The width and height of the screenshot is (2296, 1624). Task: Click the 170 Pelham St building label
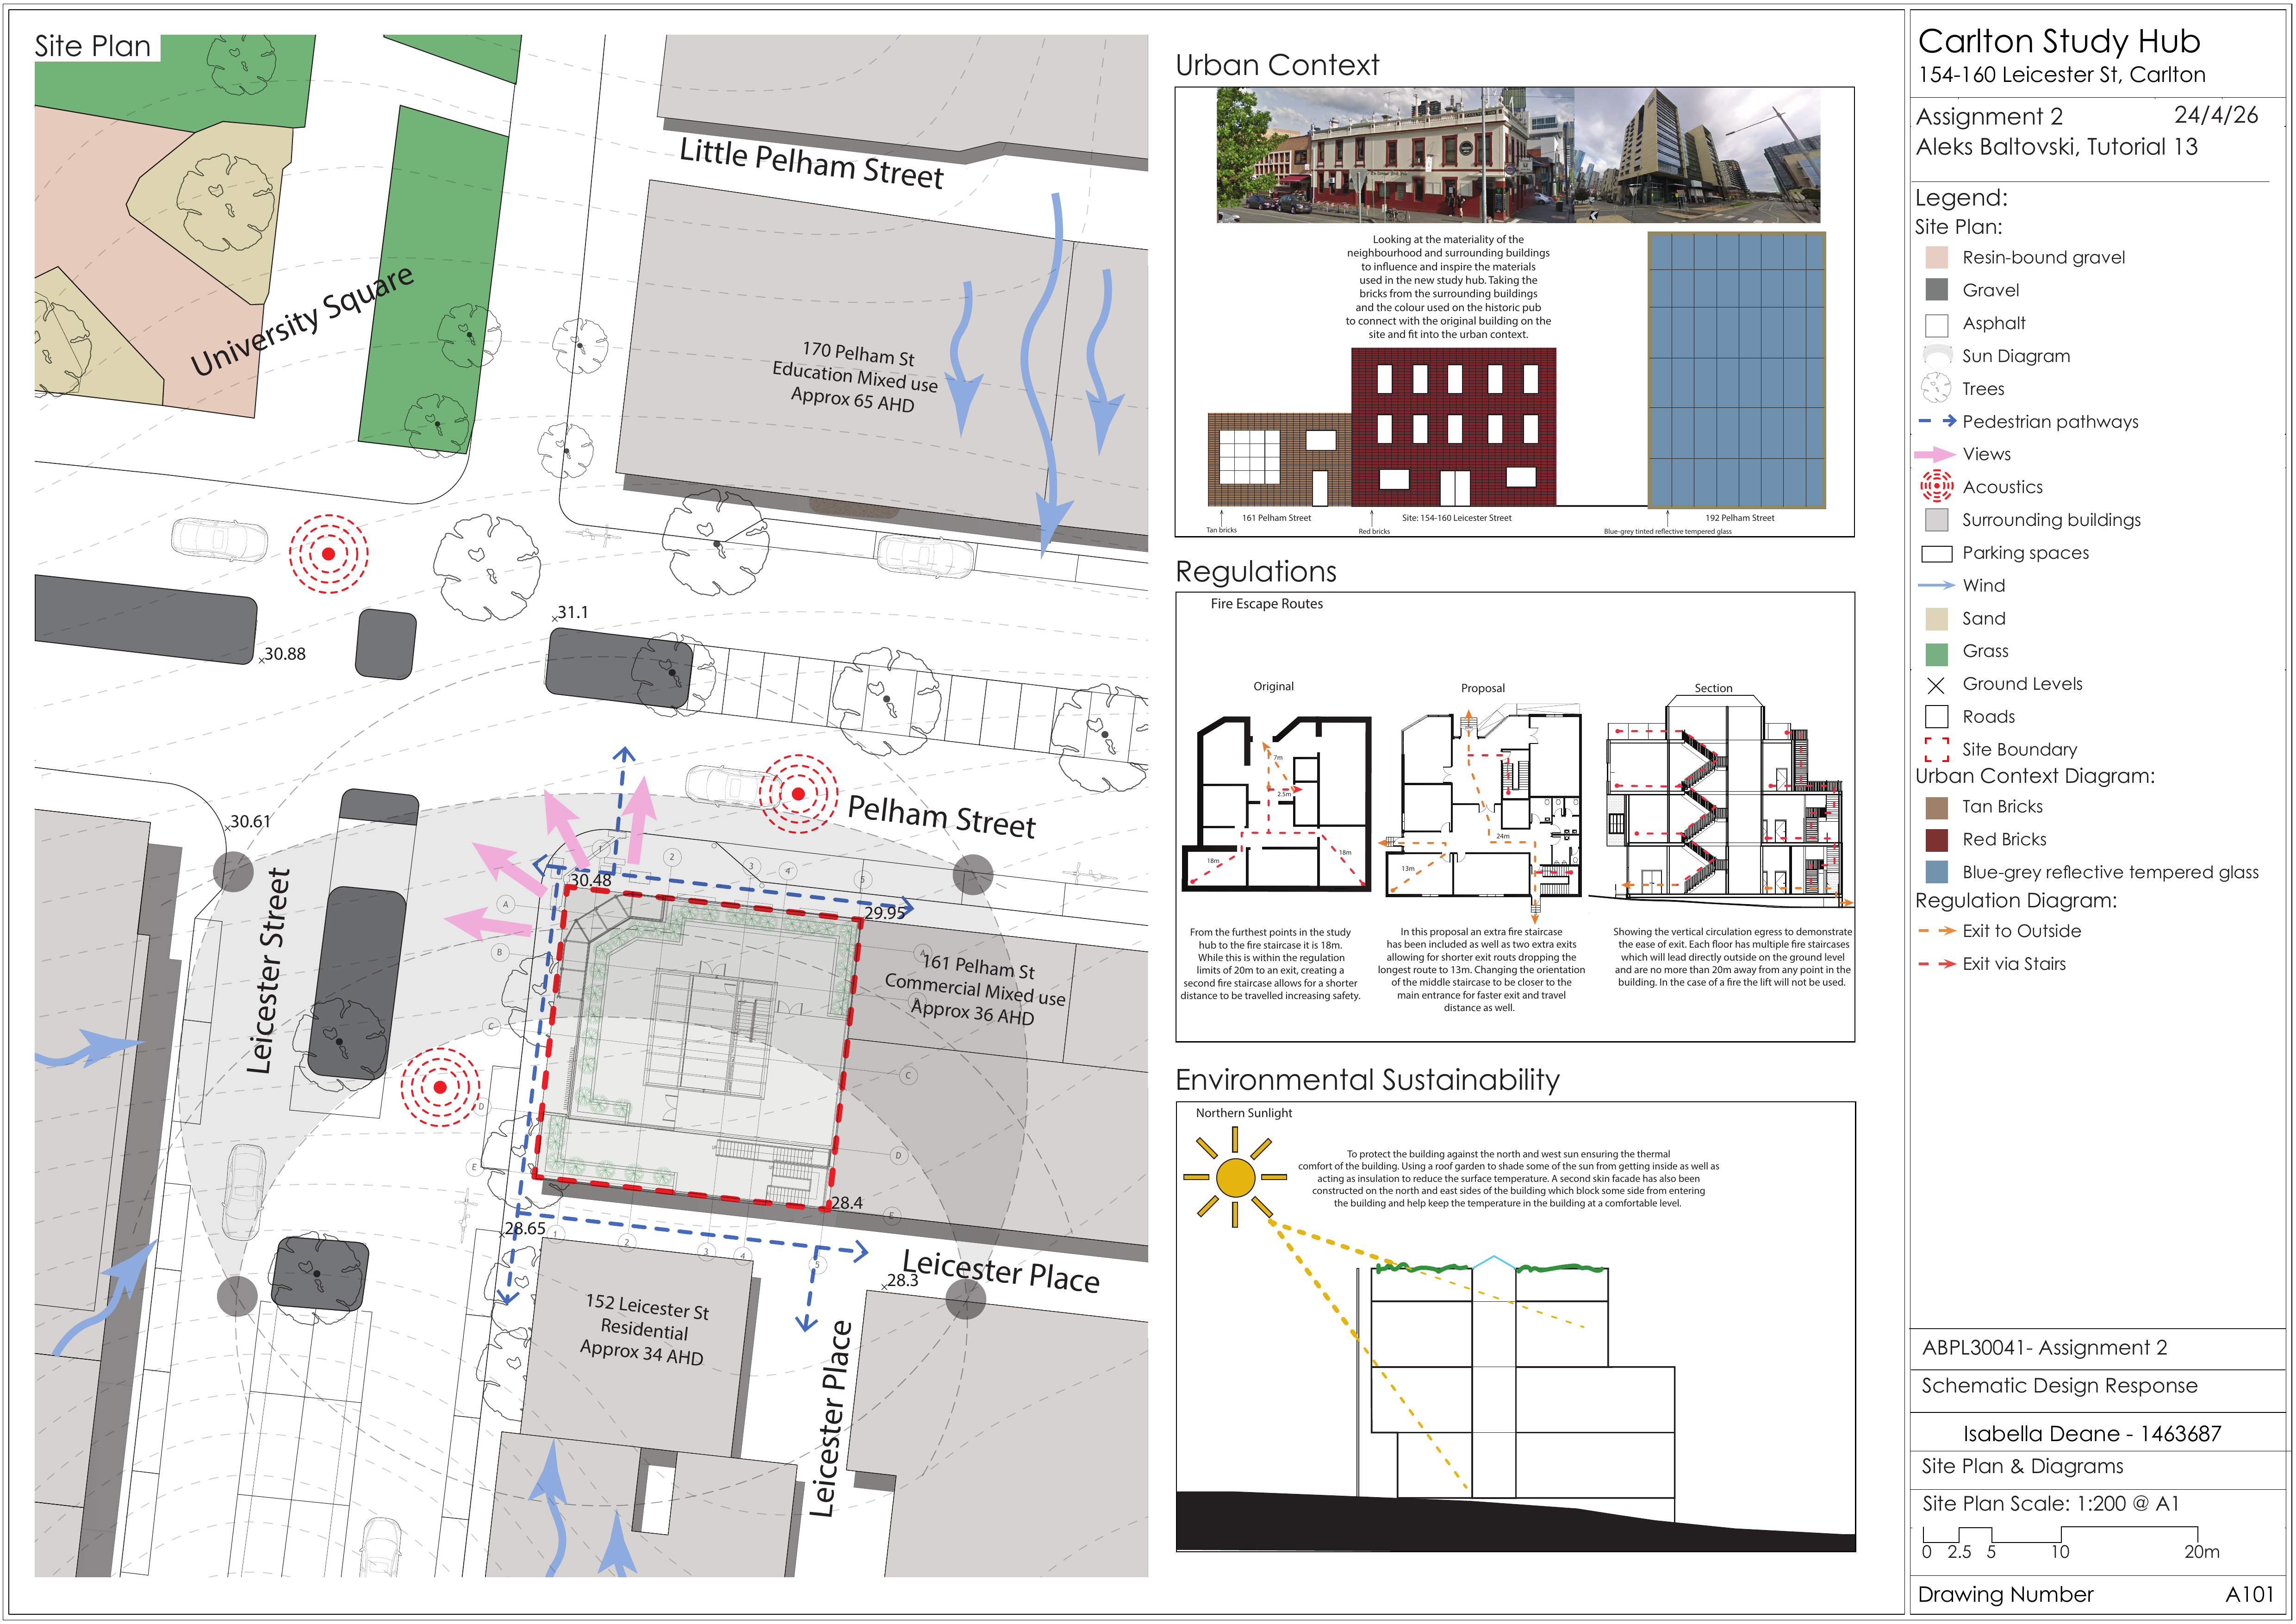(x=855, y=377)
